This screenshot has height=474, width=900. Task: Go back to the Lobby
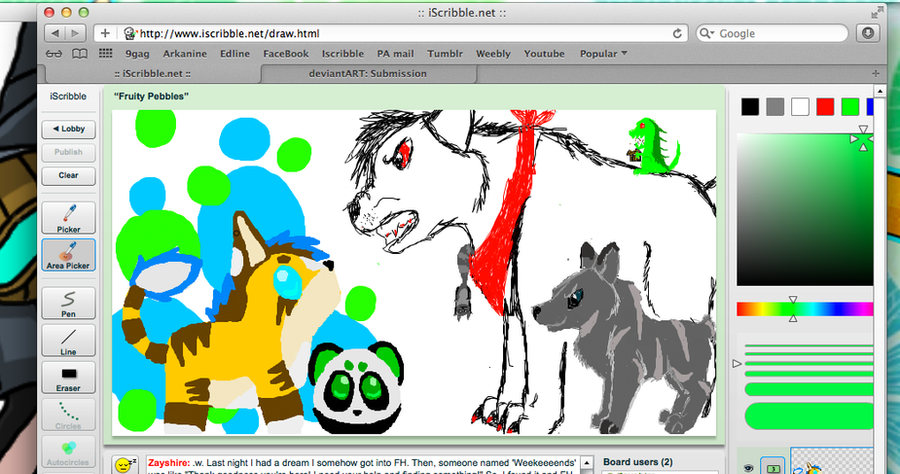coord(68,129)
